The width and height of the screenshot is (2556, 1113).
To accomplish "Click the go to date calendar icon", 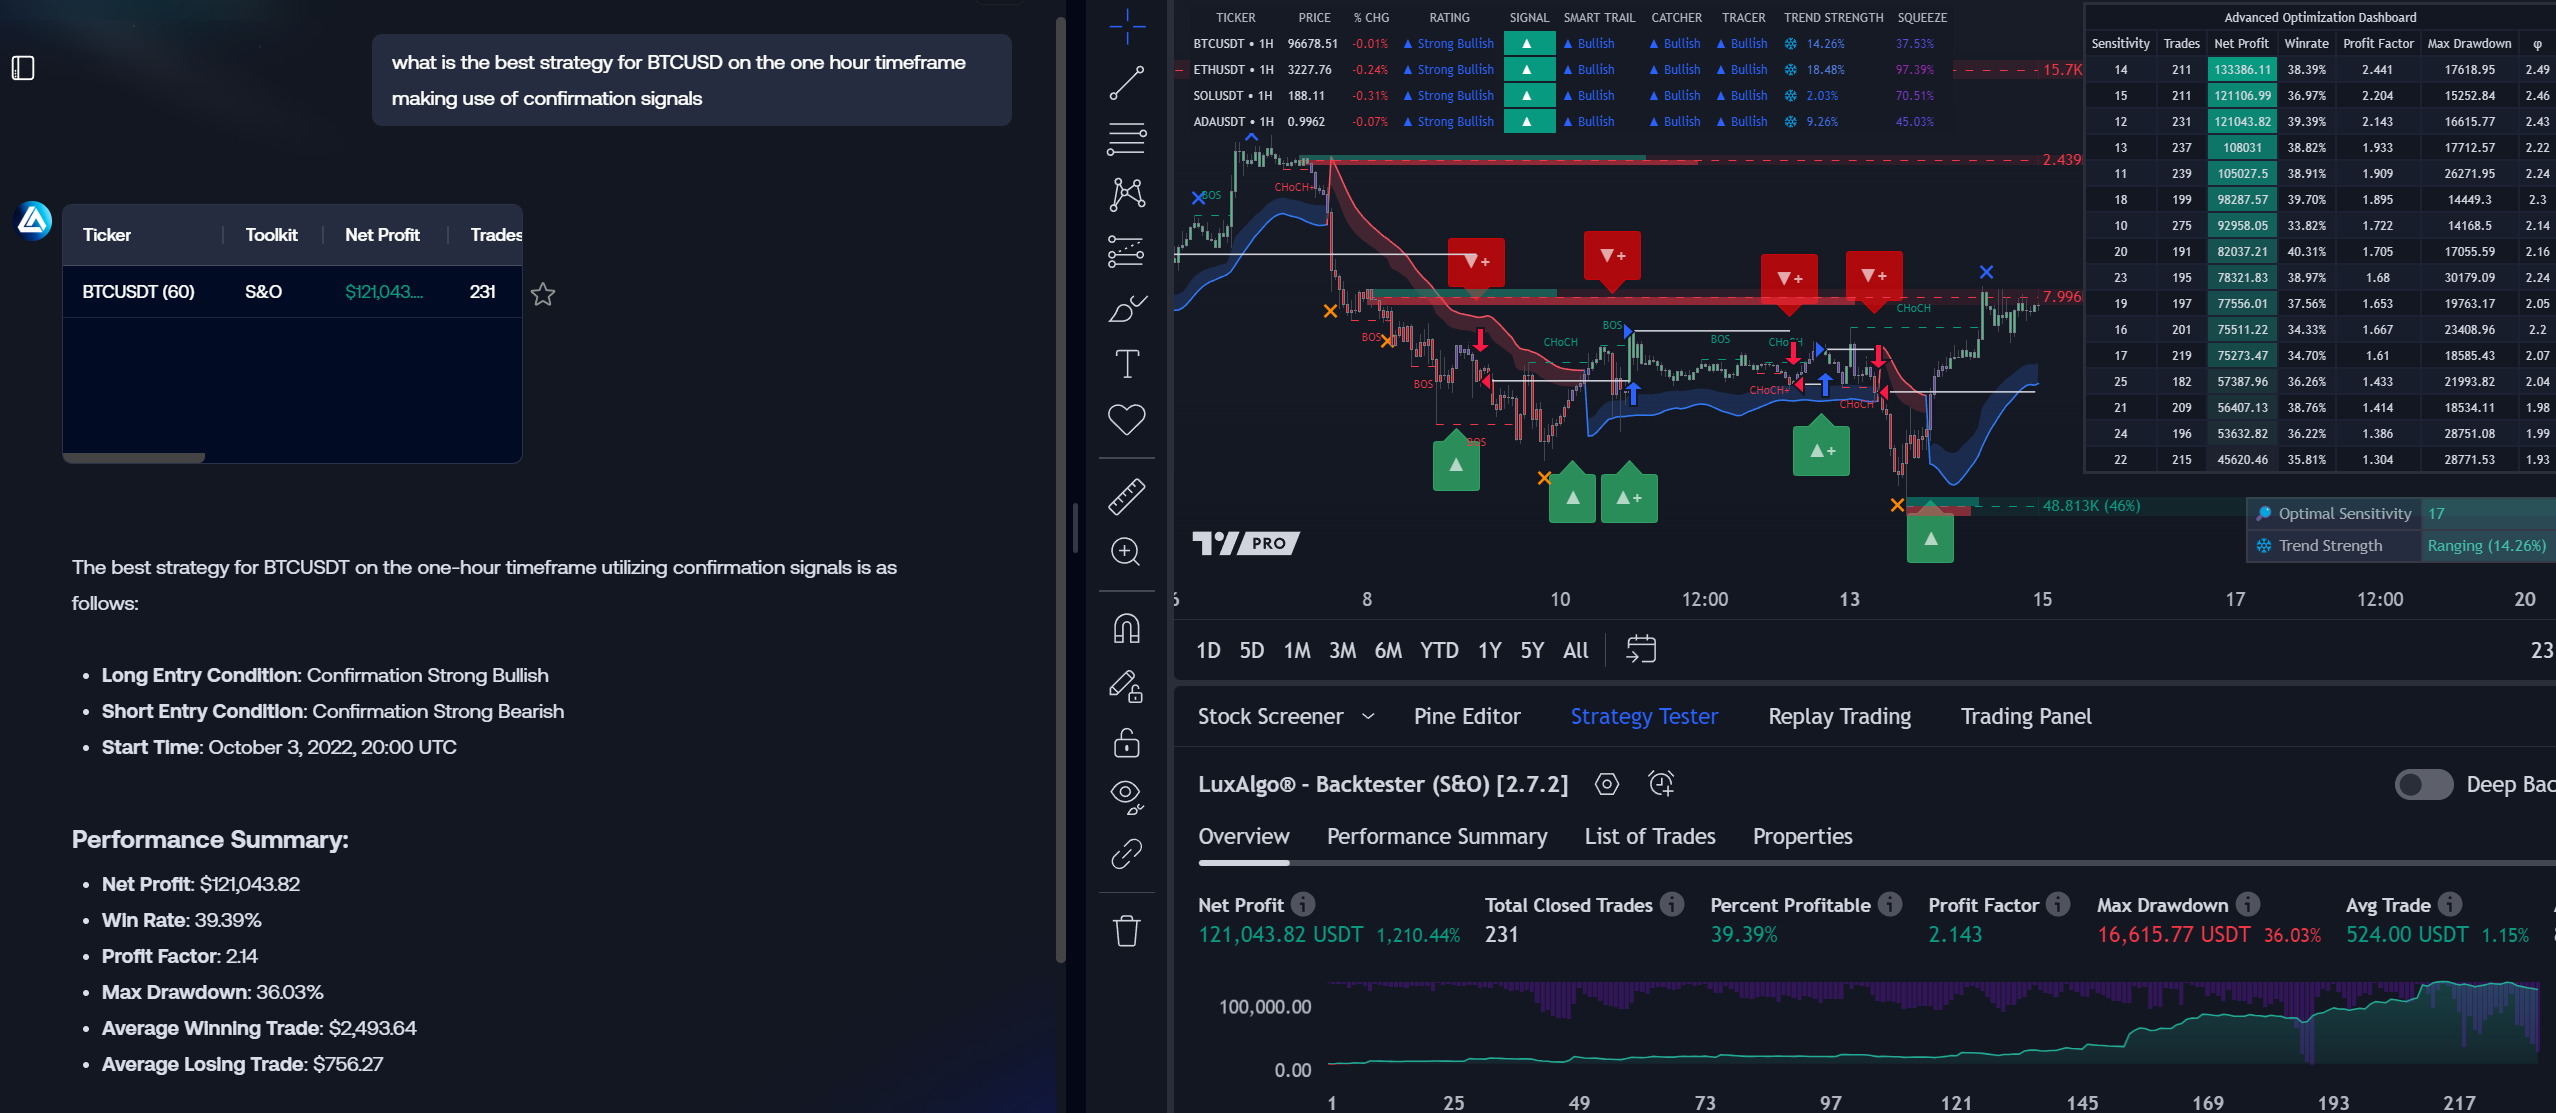I will click(x=1641, y=650).
